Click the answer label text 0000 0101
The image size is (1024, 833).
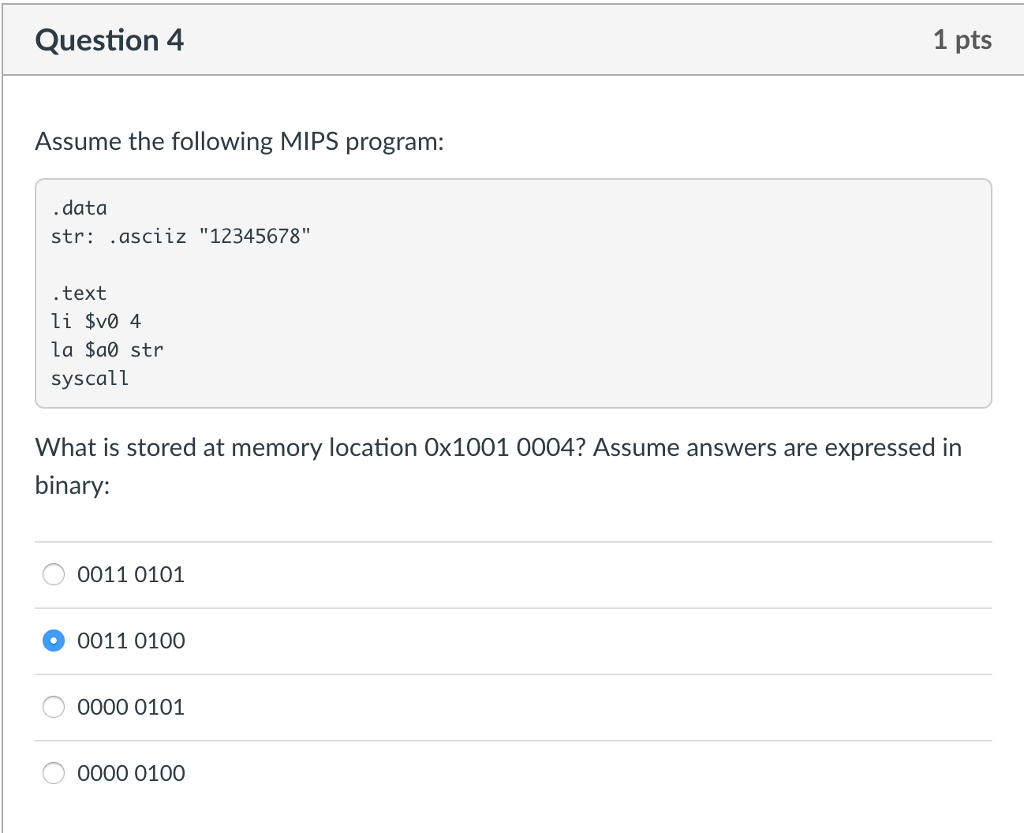131,707
